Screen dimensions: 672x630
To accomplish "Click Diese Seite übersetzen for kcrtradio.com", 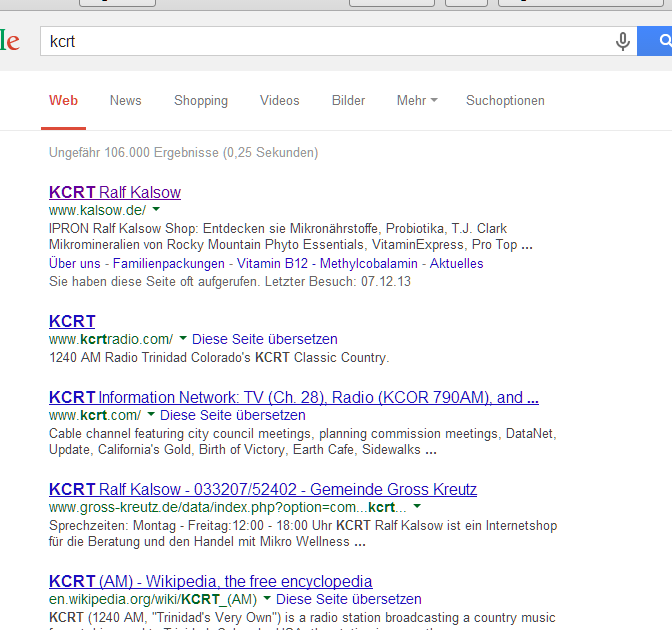I will [x=264, y=339].
